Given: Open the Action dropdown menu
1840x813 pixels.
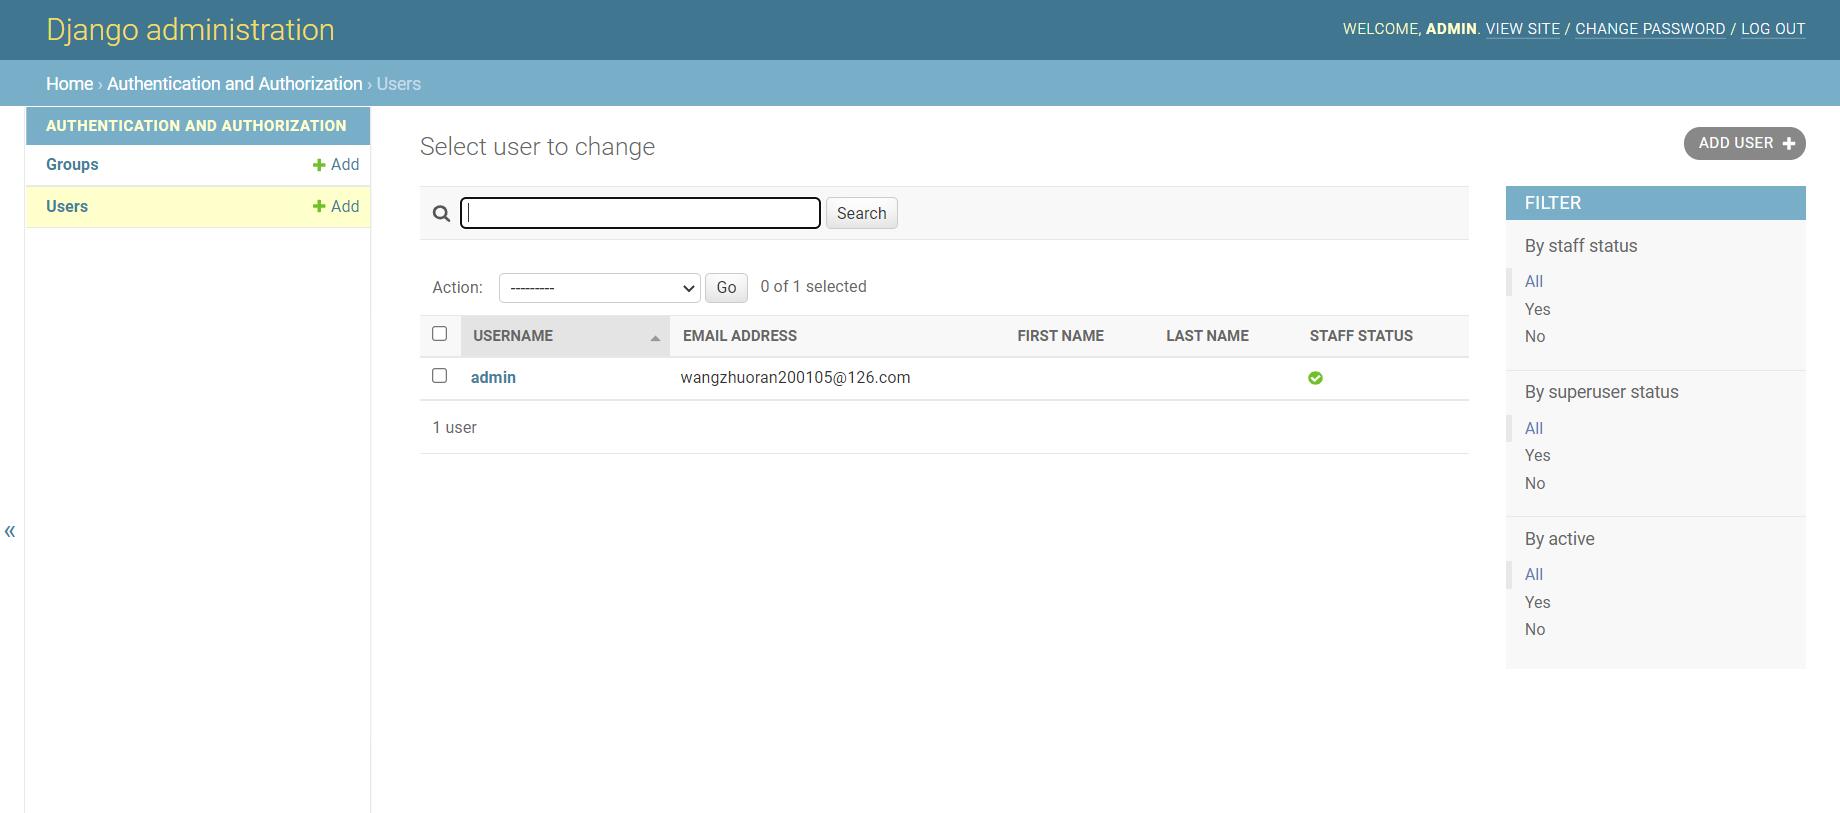Looking at the screenshot, I should [599, 288].
